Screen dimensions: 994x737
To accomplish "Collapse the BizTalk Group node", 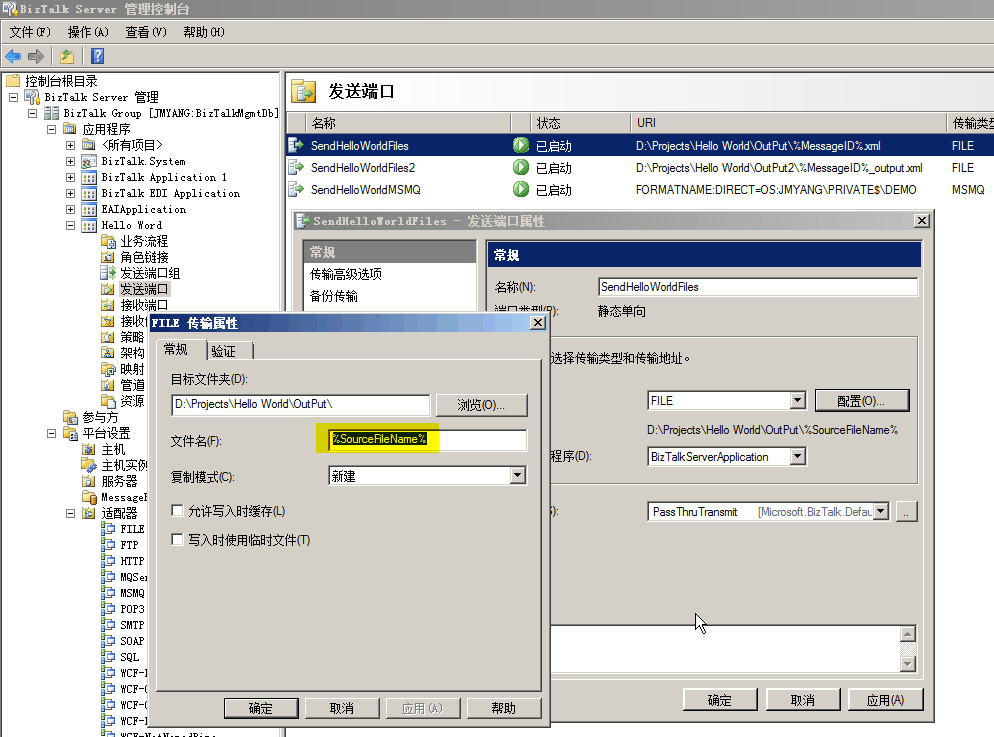I will 32,113.
